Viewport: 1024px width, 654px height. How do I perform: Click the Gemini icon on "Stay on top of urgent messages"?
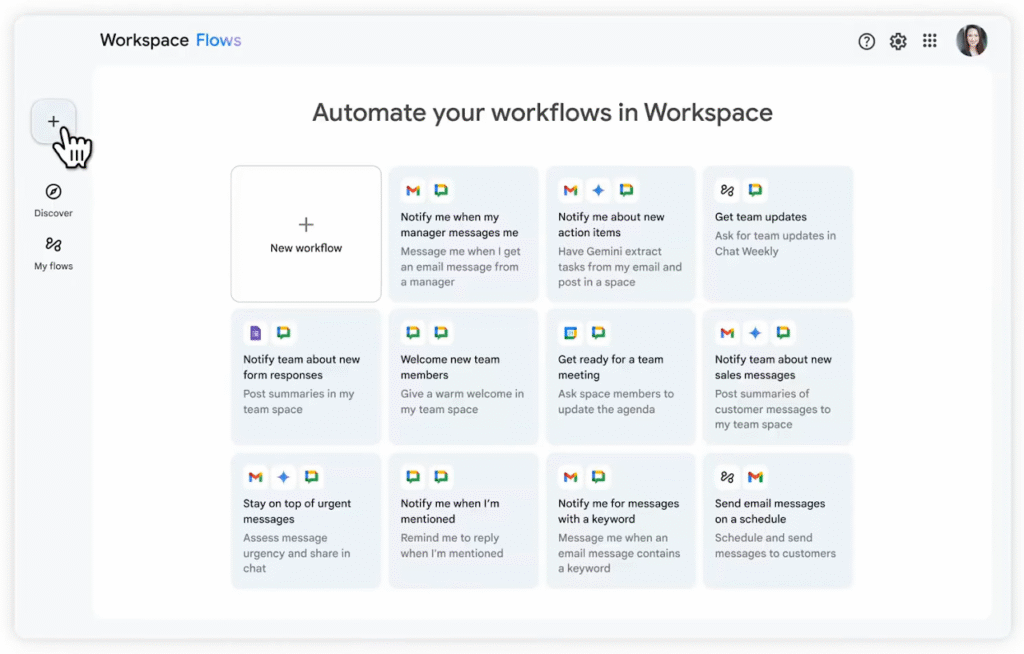[284, 477]
